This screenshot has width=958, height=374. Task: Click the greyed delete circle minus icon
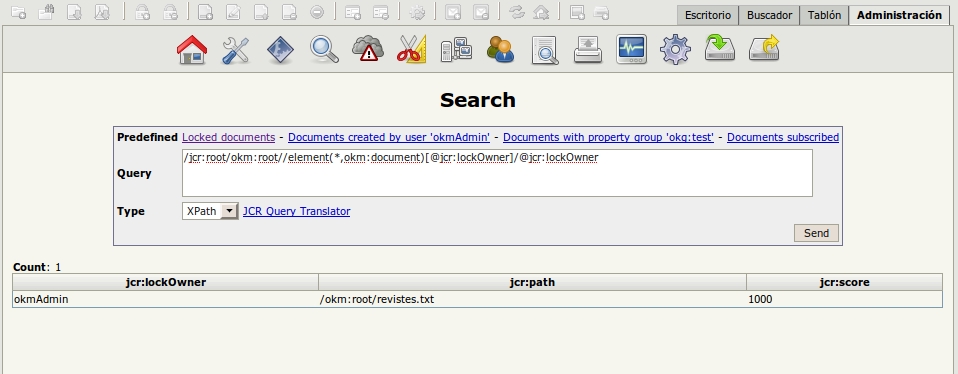point(316,12)
